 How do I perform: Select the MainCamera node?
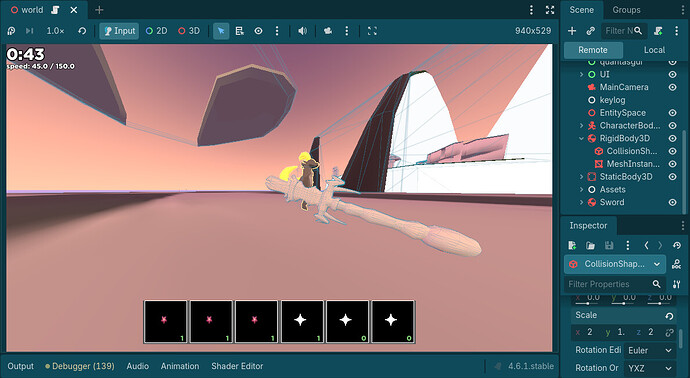pos(624,87)
